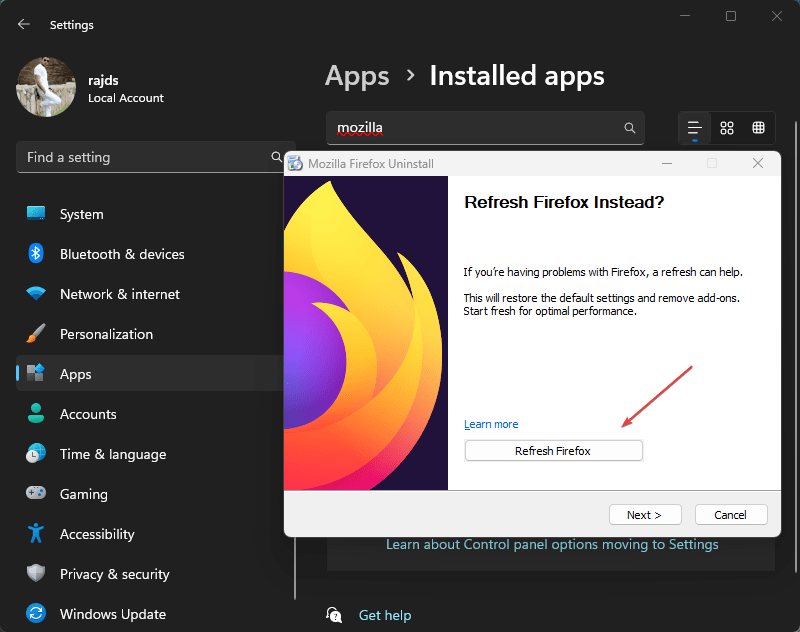
Task: Click the installed apps search box containing mozilla
Action: coord(485,128)
